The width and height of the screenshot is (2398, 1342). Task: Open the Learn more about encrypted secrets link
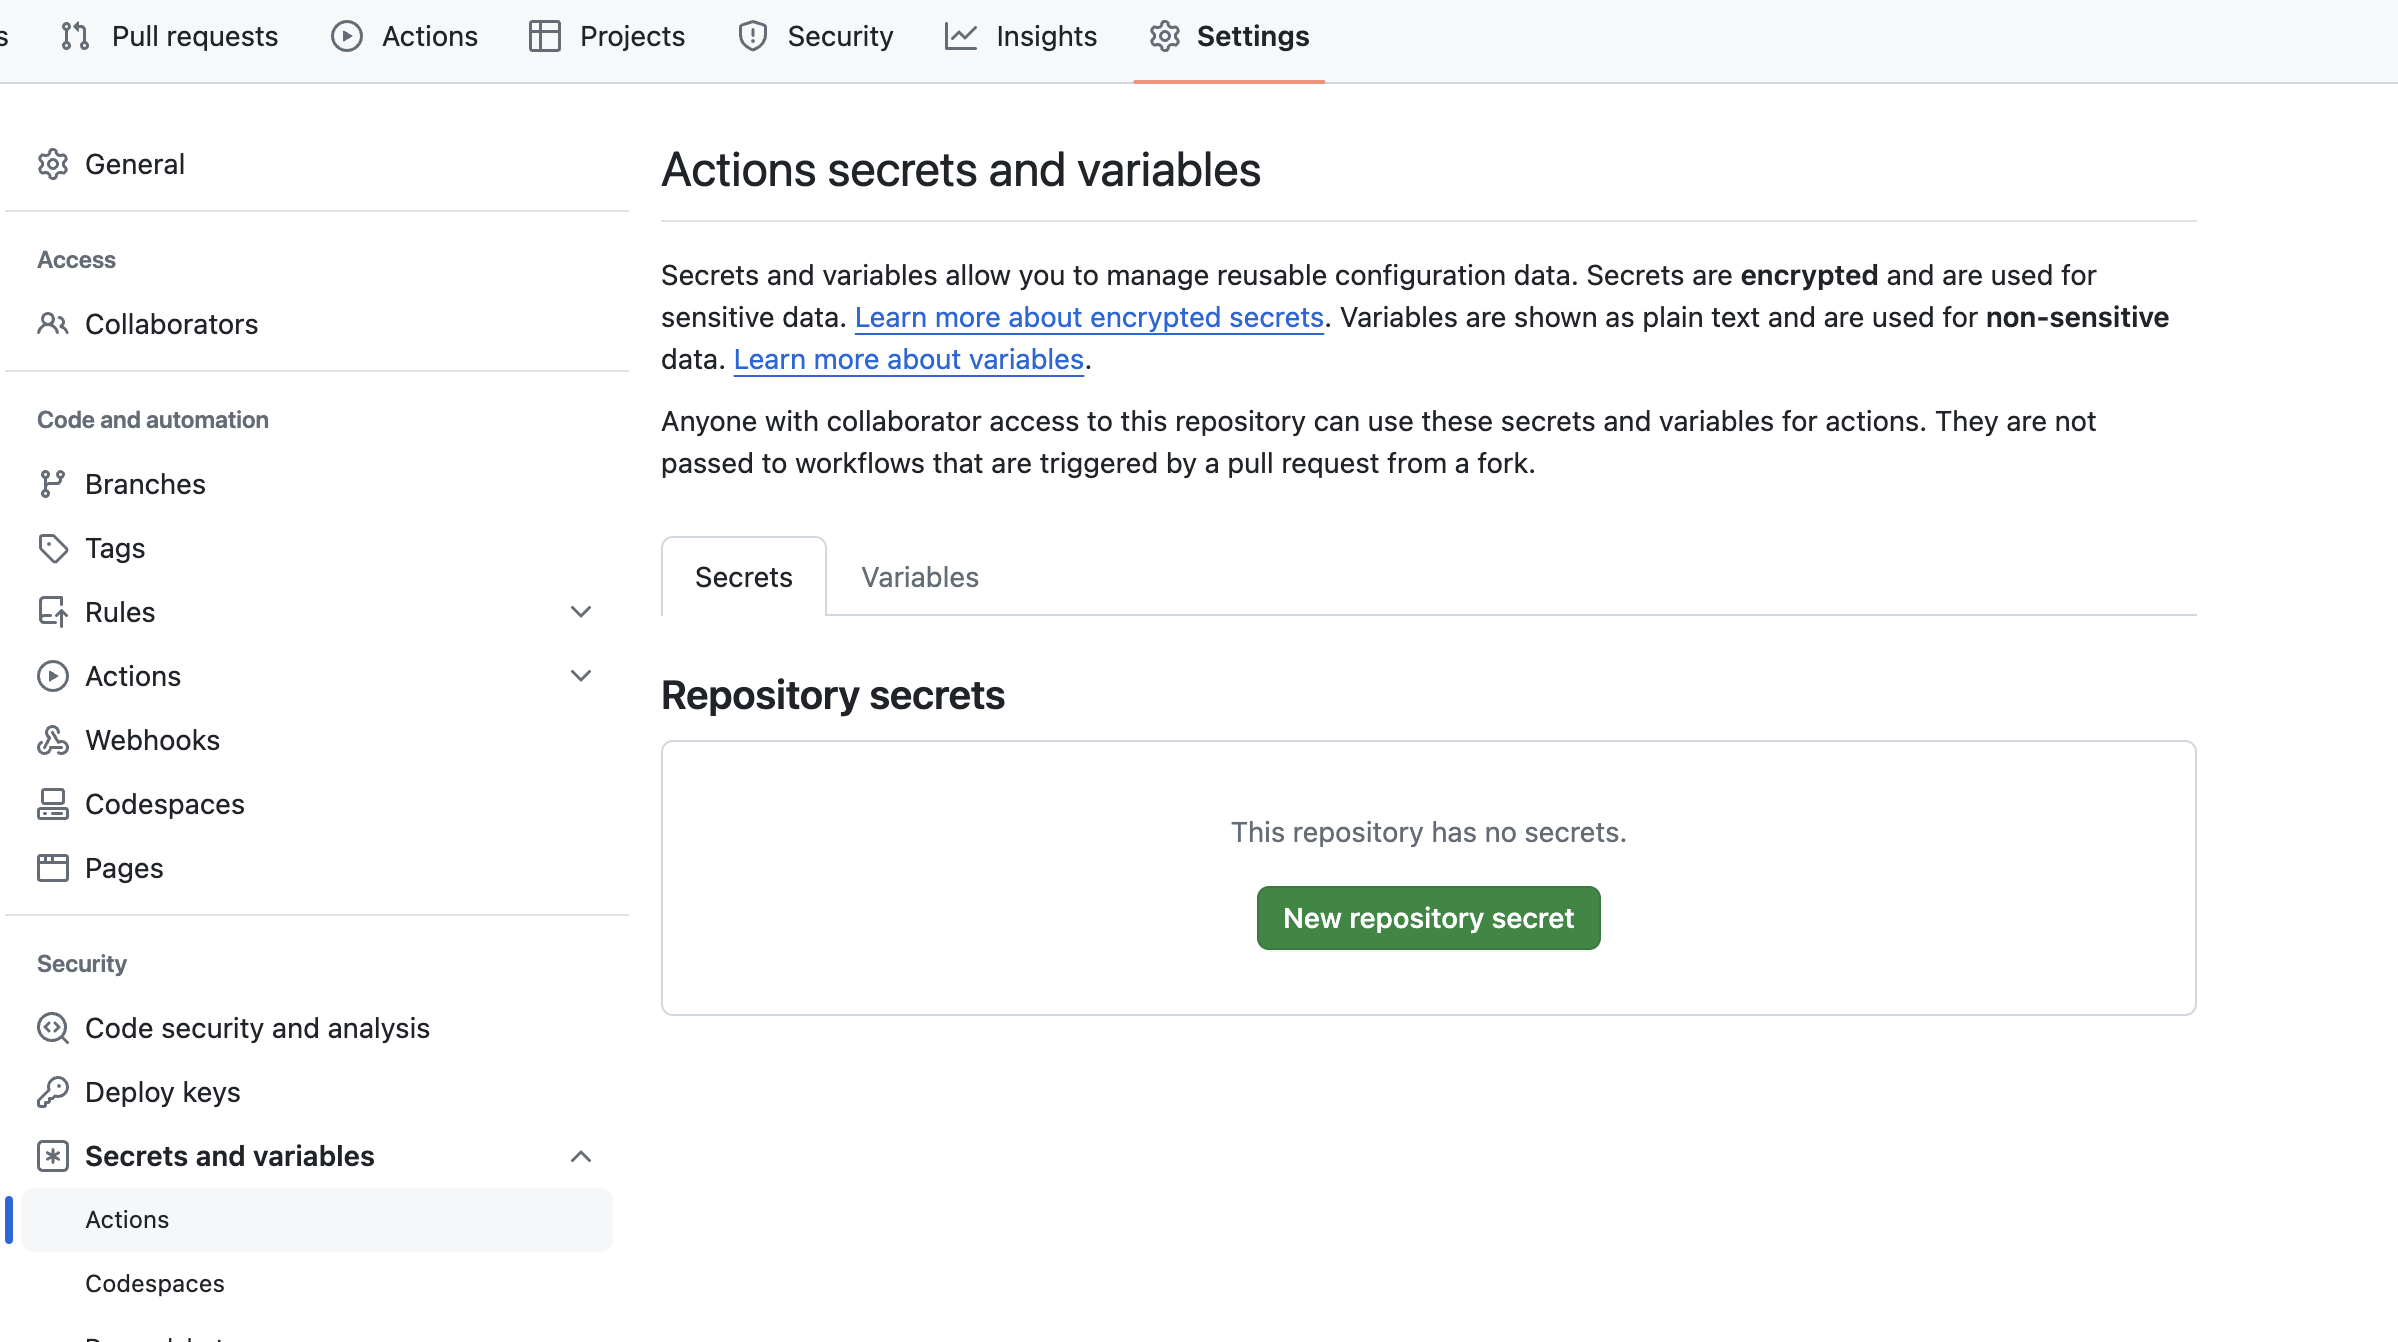point(1089,317)
